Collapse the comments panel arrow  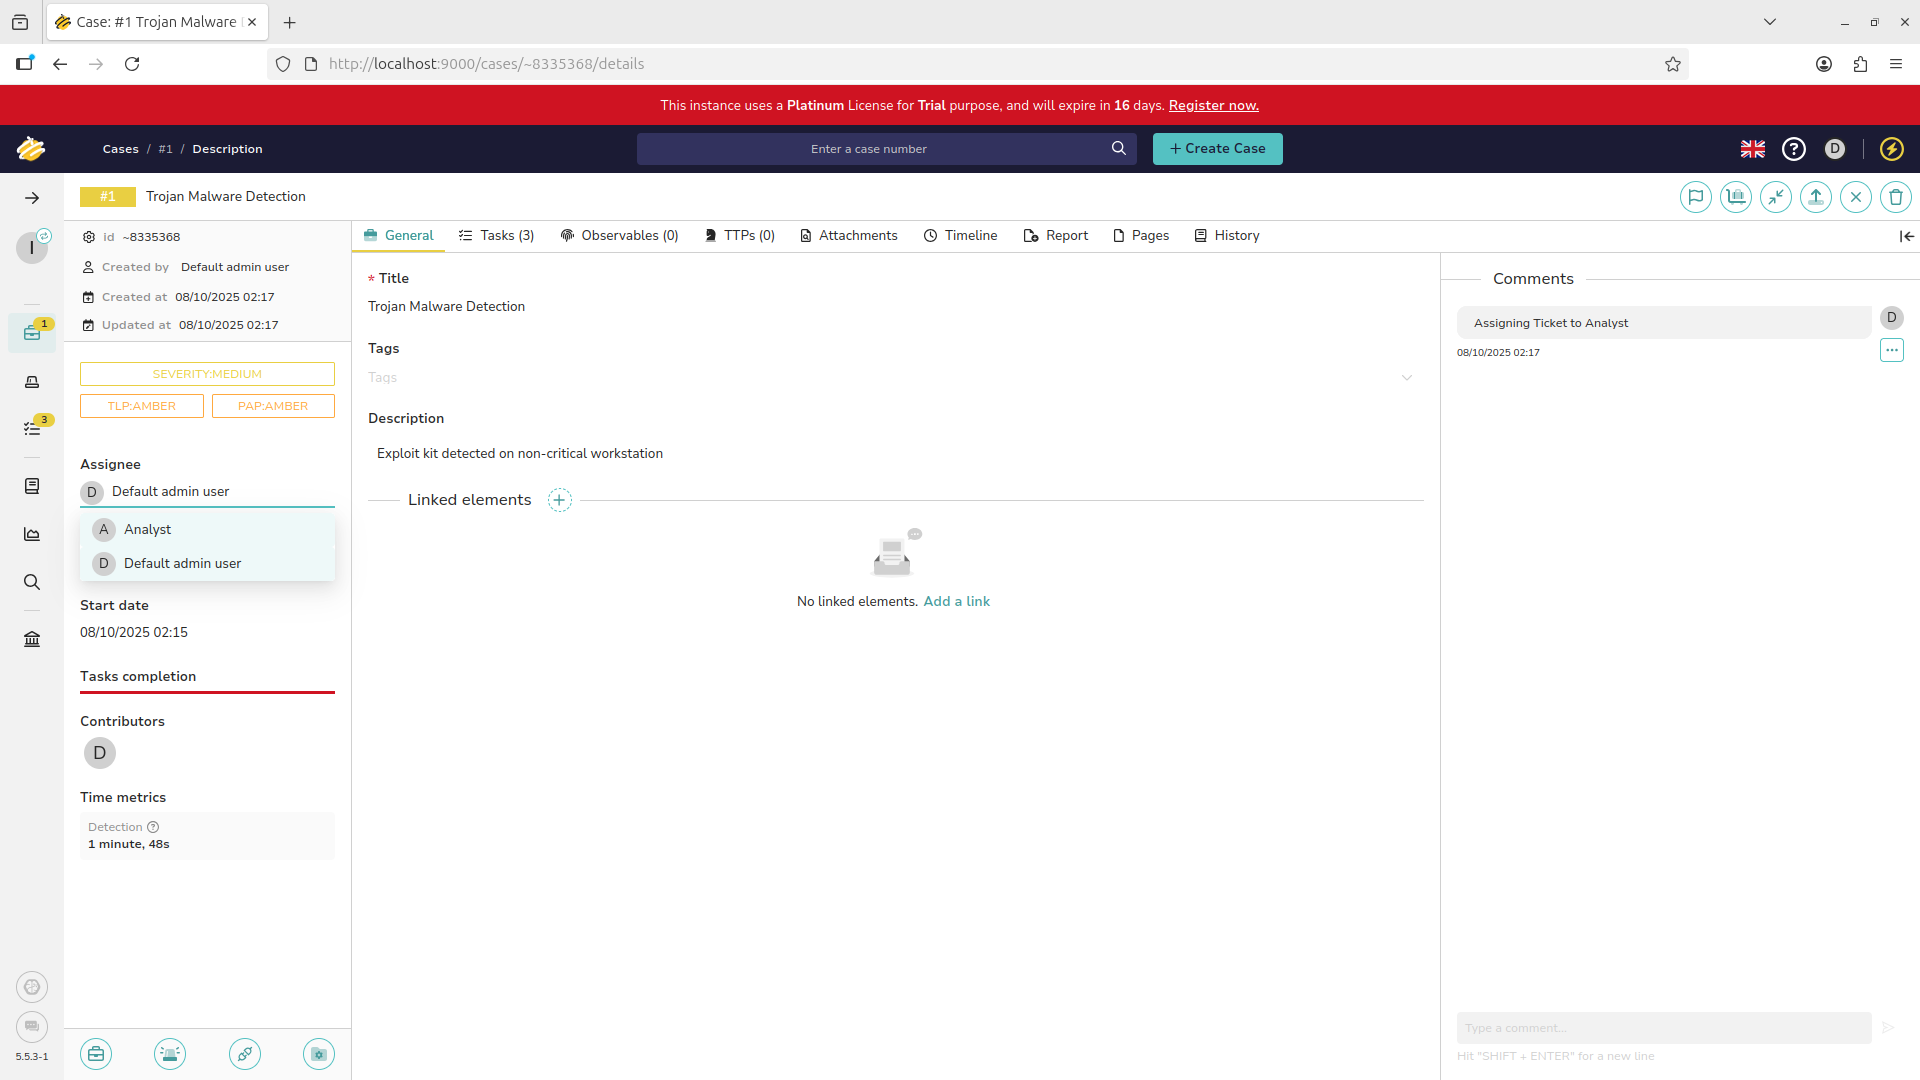click(1906, 236)
